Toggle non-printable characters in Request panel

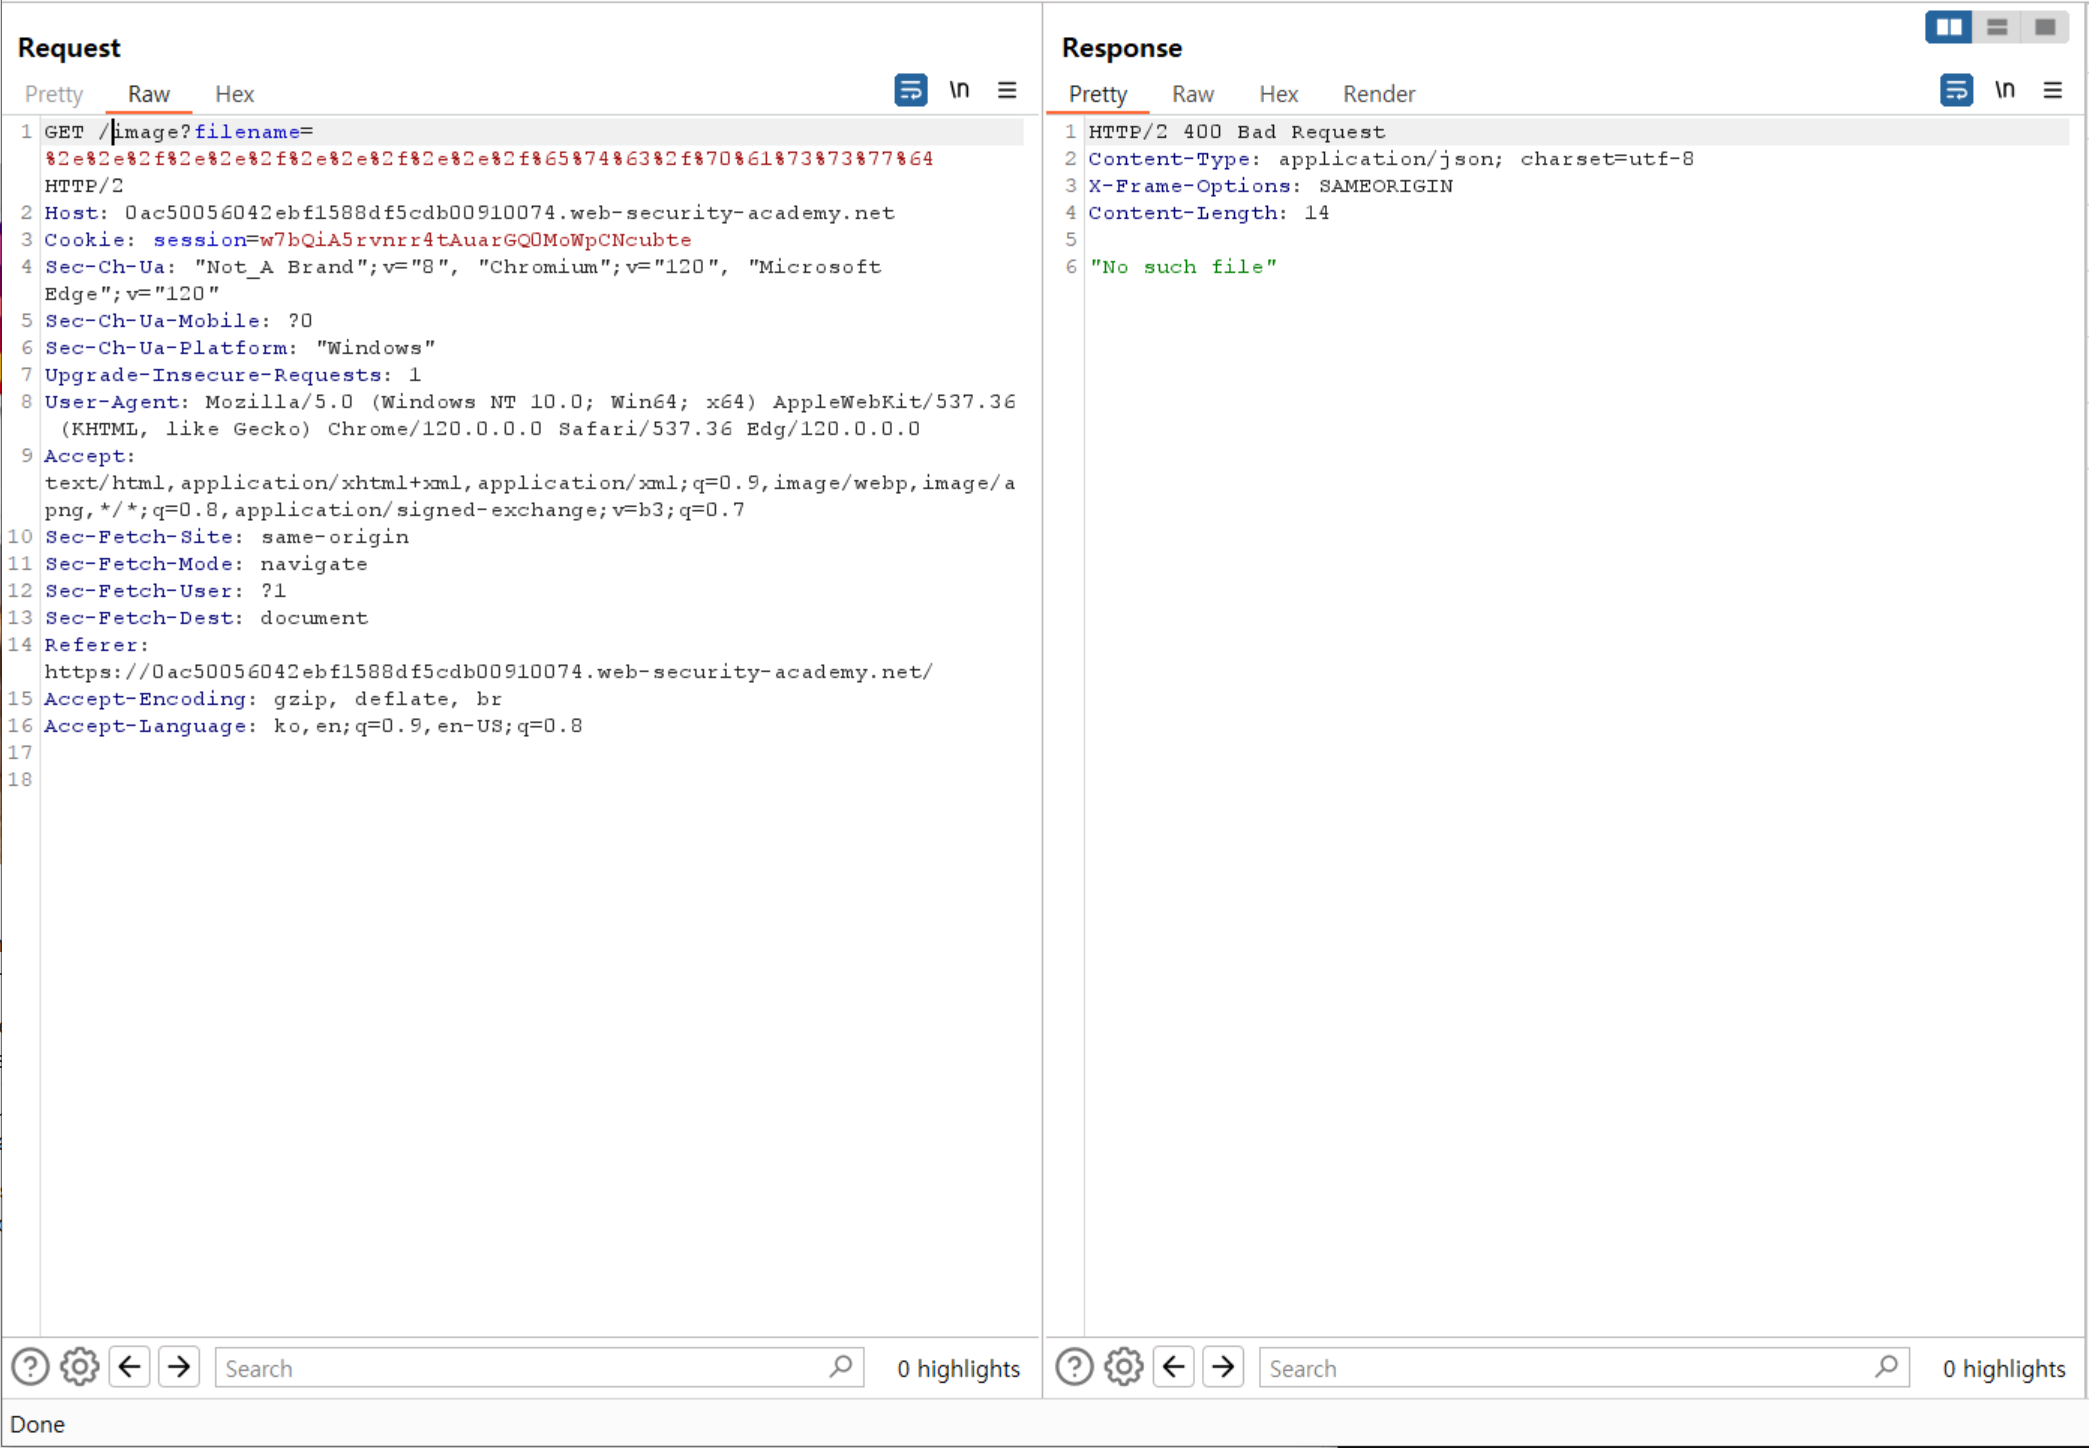(x=959, y=91)
